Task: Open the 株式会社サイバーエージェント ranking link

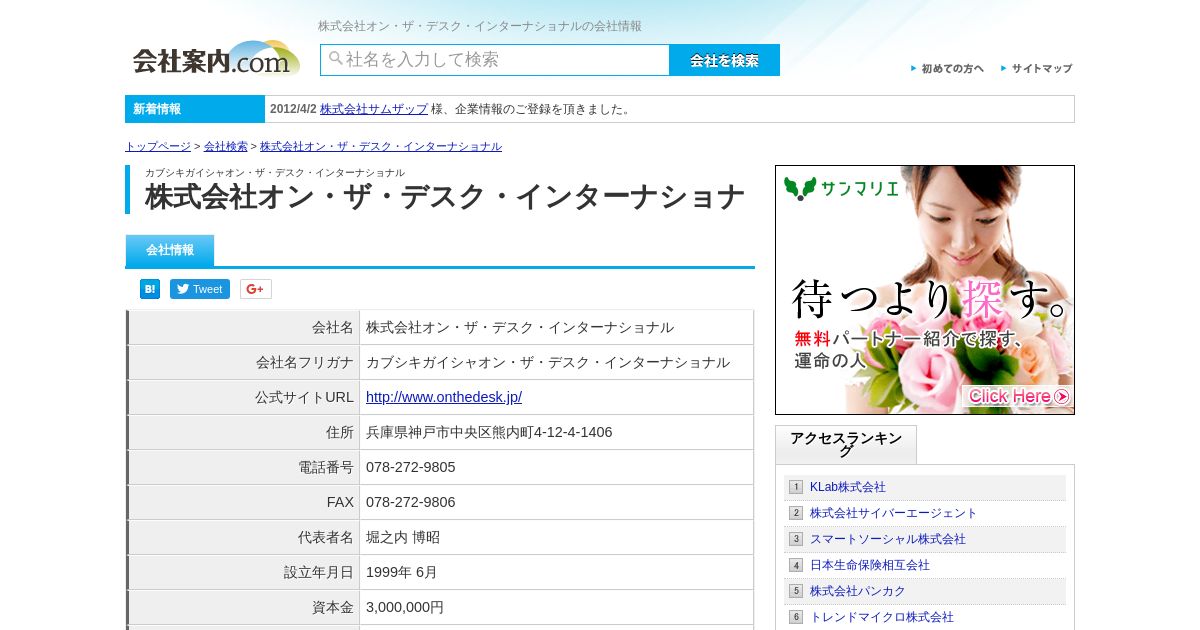Action: click(x=894, y=513)
